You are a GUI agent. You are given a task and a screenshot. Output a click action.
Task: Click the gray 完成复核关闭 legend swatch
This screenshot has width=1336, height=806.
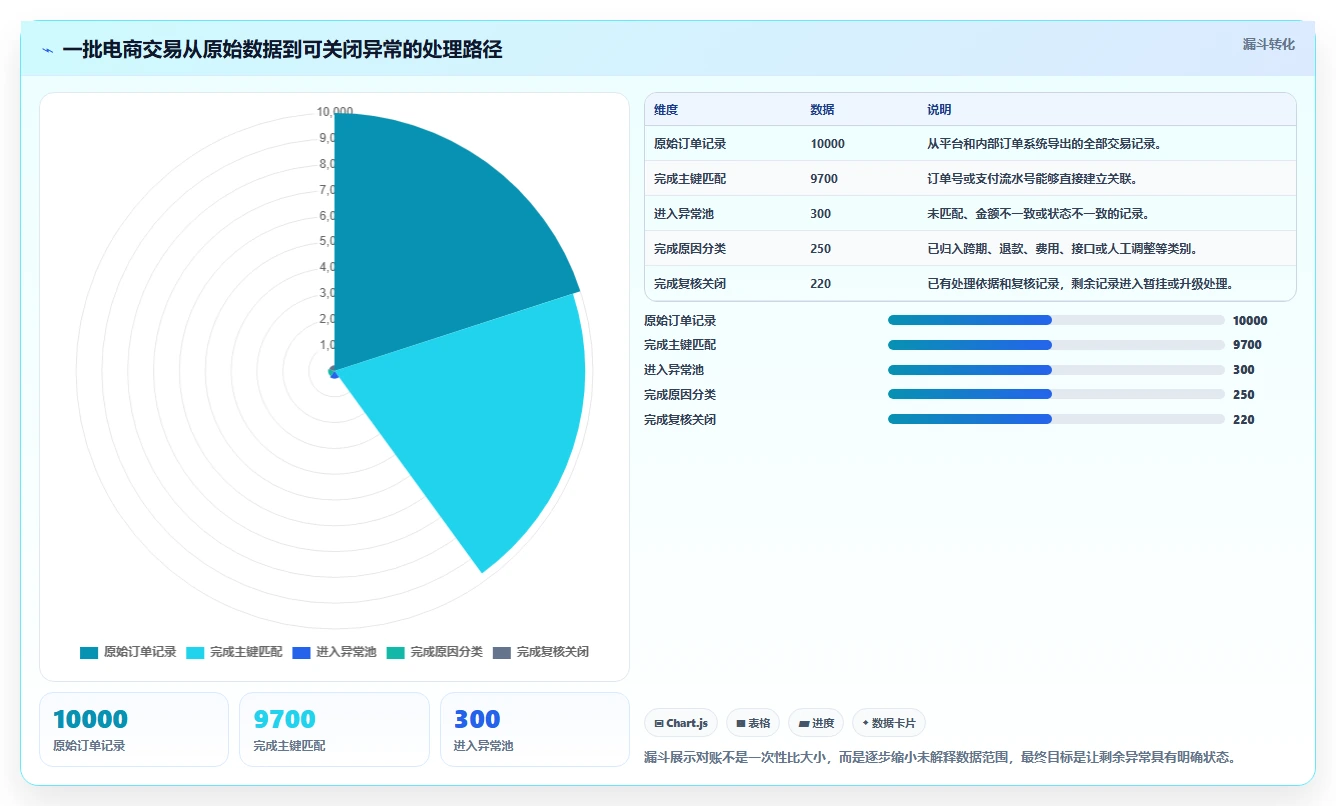502,652
